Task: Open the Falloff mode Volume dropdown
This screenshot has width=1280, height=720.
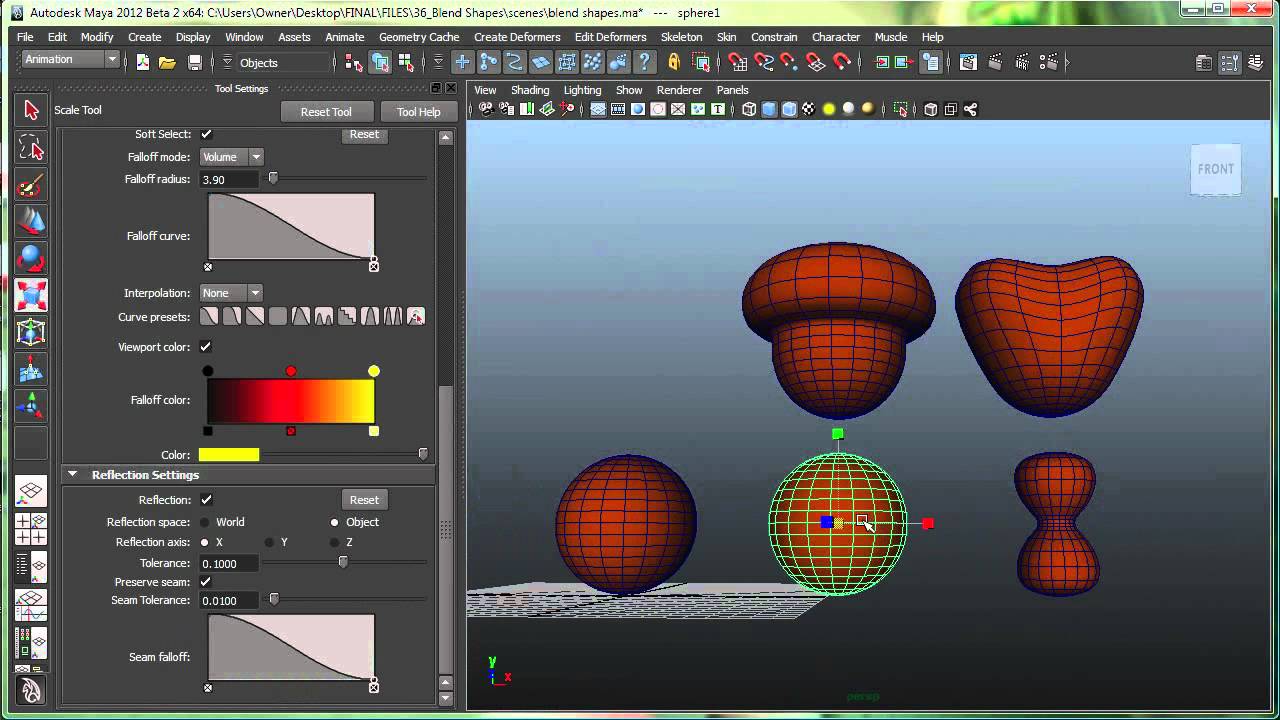Action: pos(231,157)
